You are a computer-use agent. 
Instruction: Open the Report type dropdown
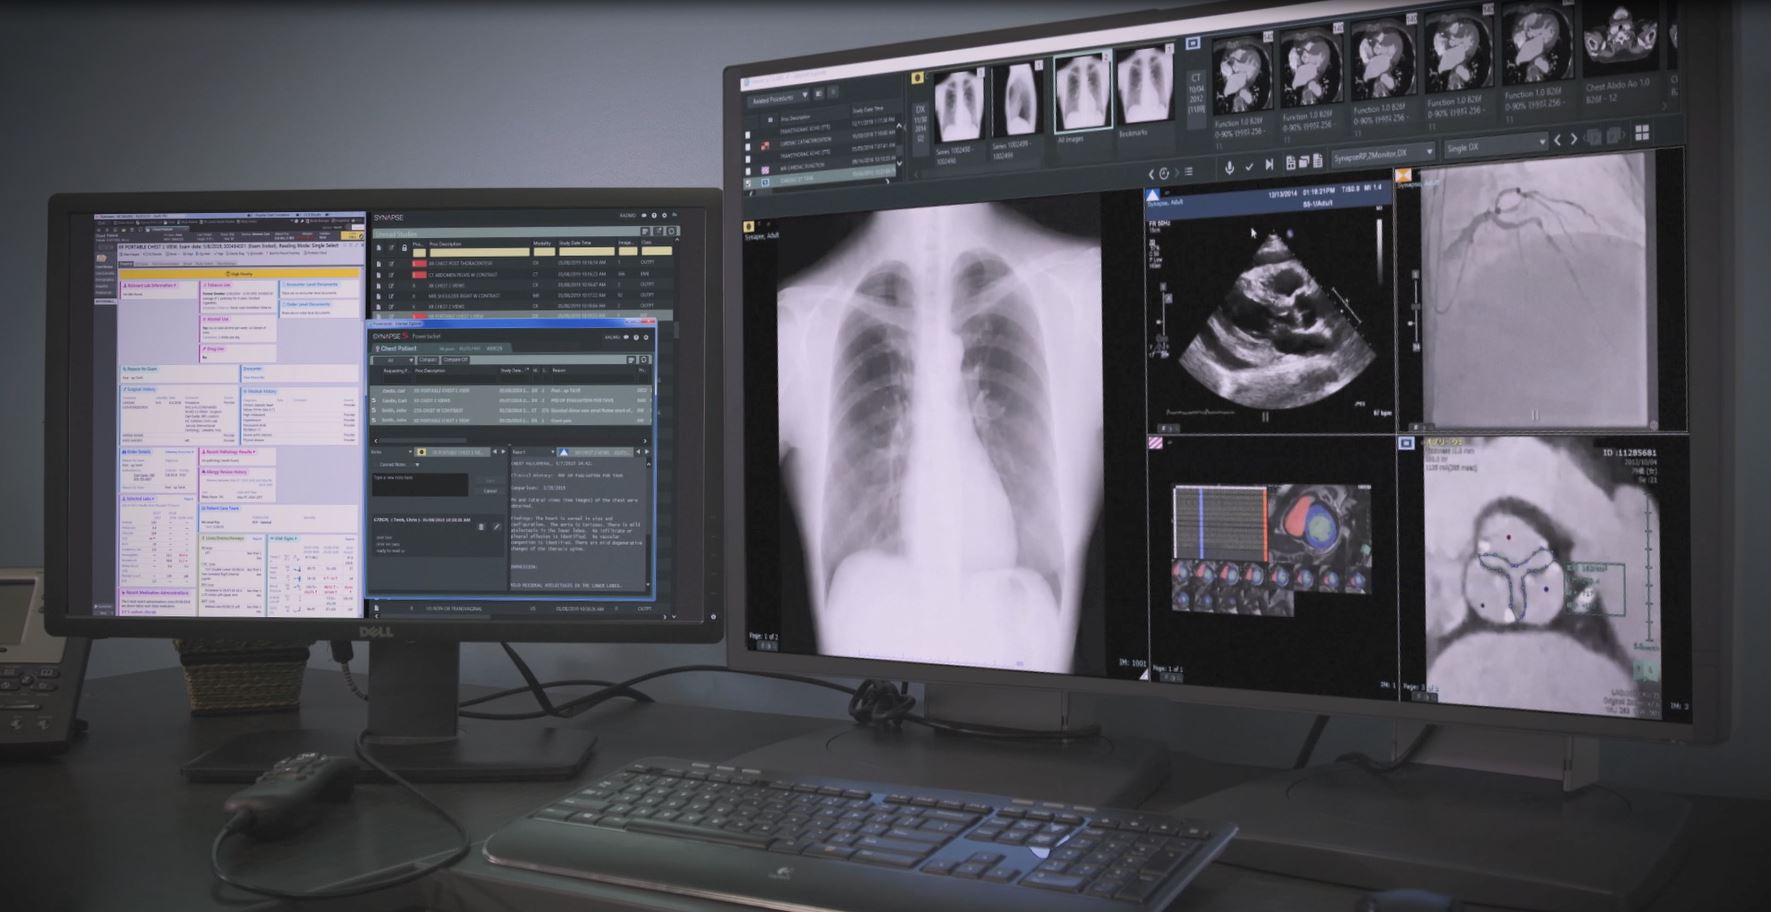(x=533, y=452)
